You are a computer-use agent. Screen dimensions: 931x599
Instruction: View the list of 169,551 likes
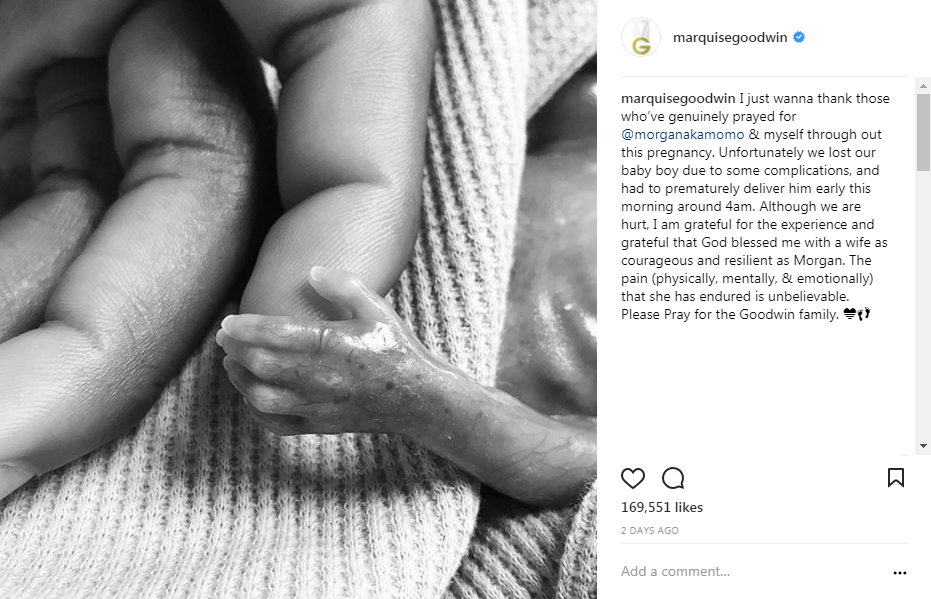tap(661, 507)
